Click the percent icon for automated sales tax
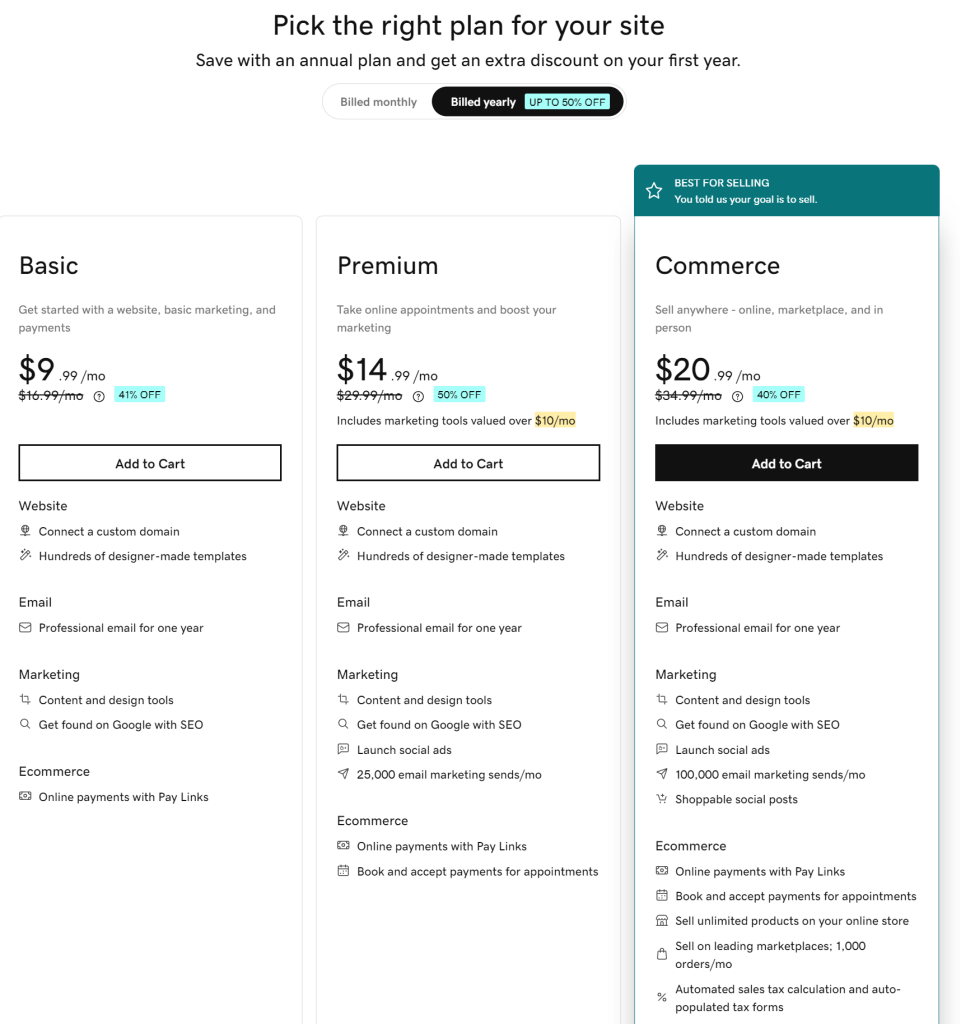Image resolution: width=961 pixels, height=1024 pixels. click(x=661, y=997)
